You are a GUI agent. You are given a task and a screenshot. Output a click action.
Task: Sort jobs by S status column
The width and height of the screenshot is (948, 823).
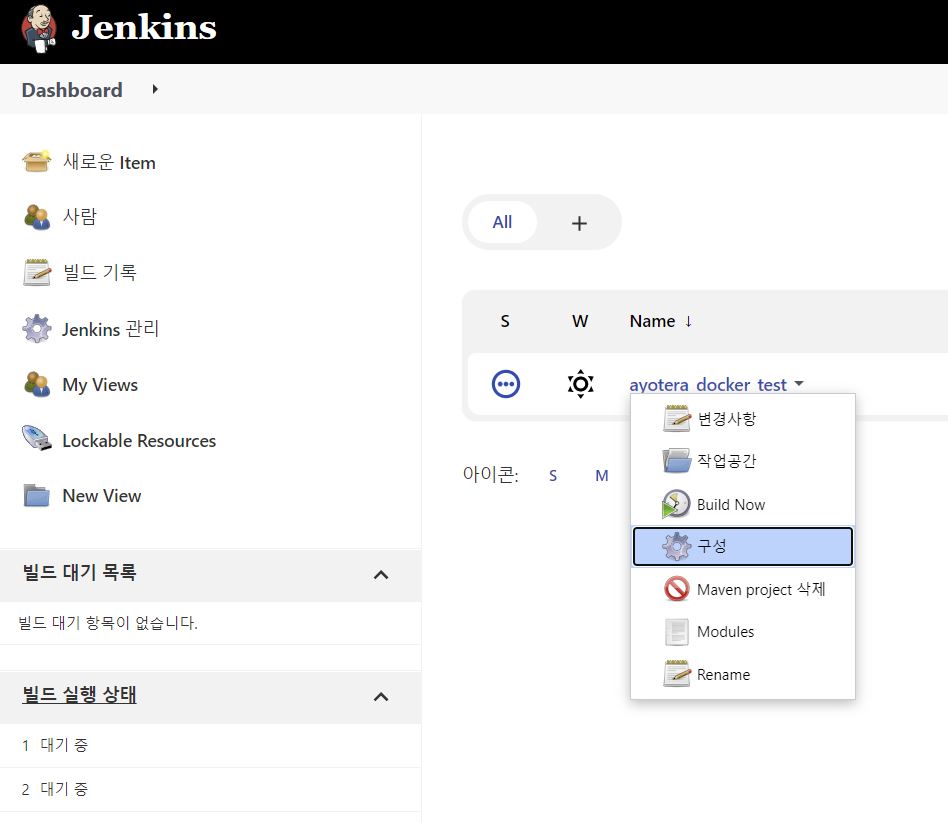pyautogui.click(x=505, y=321)
